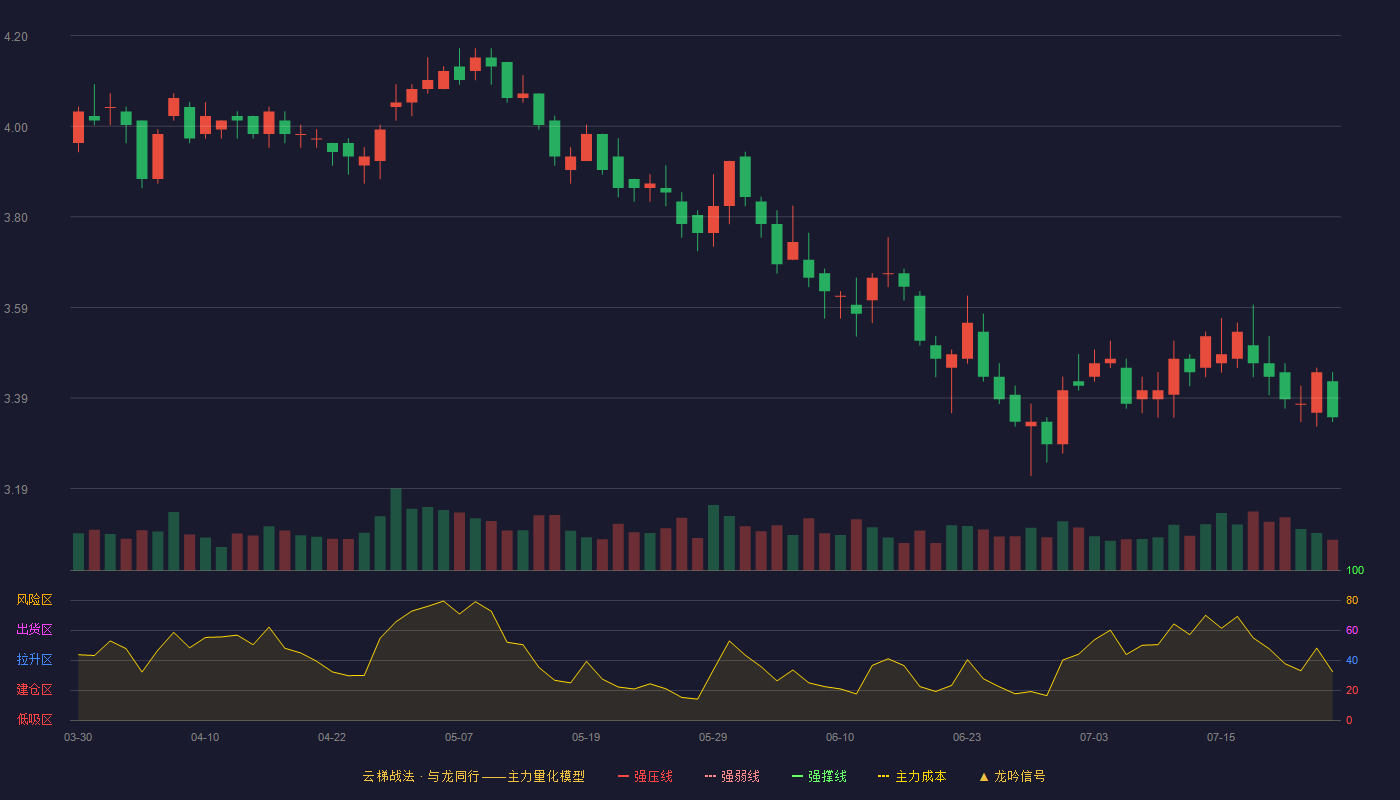Viewport: 1400px width, 800px height.
Task: Select the 低吸区 zone label
Action: [34, 719]
